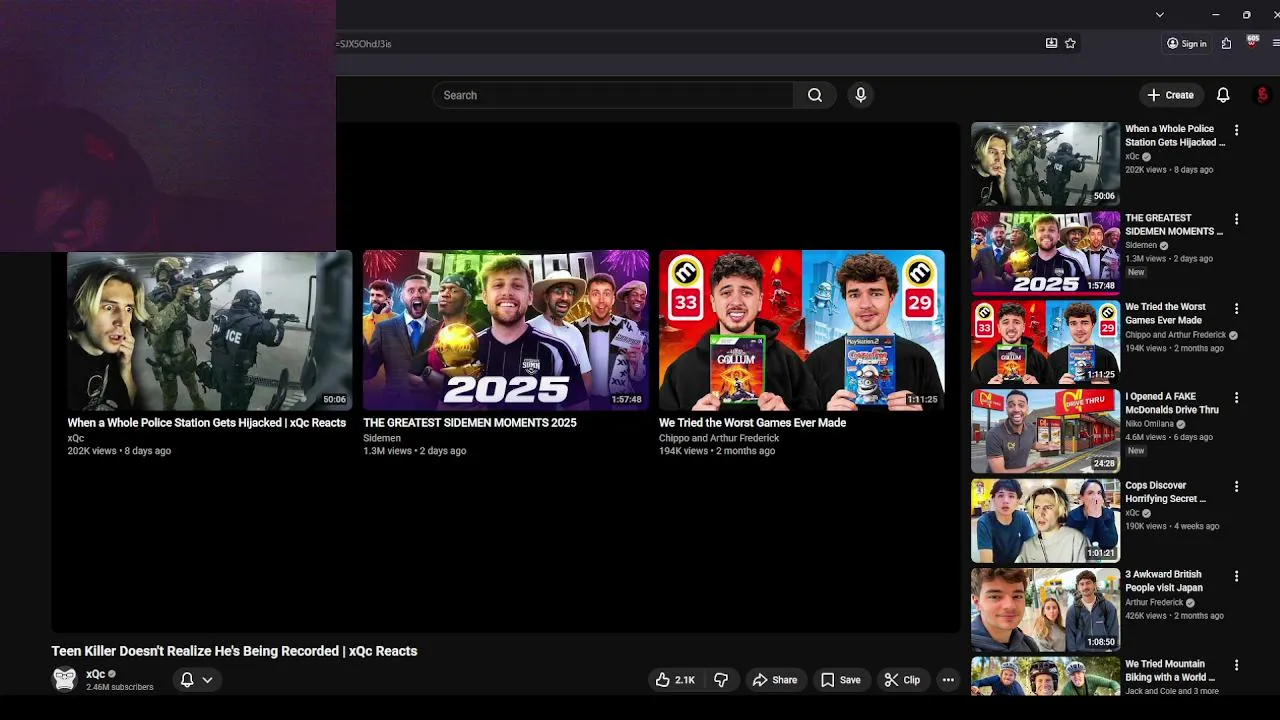Open options for 'I Opened A FAKE McDonalds' video

[x=1236, y=397]
